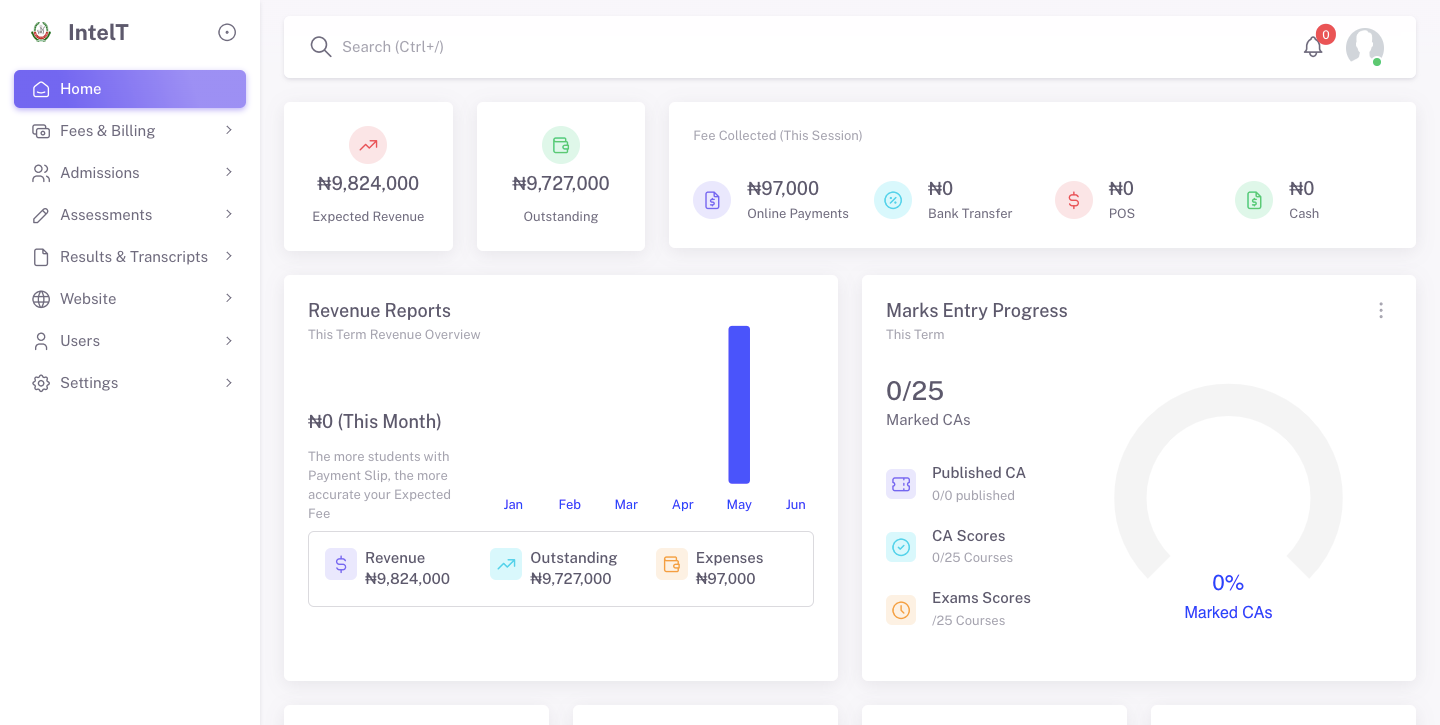Click Outstanding trend icon in report summary

(x=506, y=564)
